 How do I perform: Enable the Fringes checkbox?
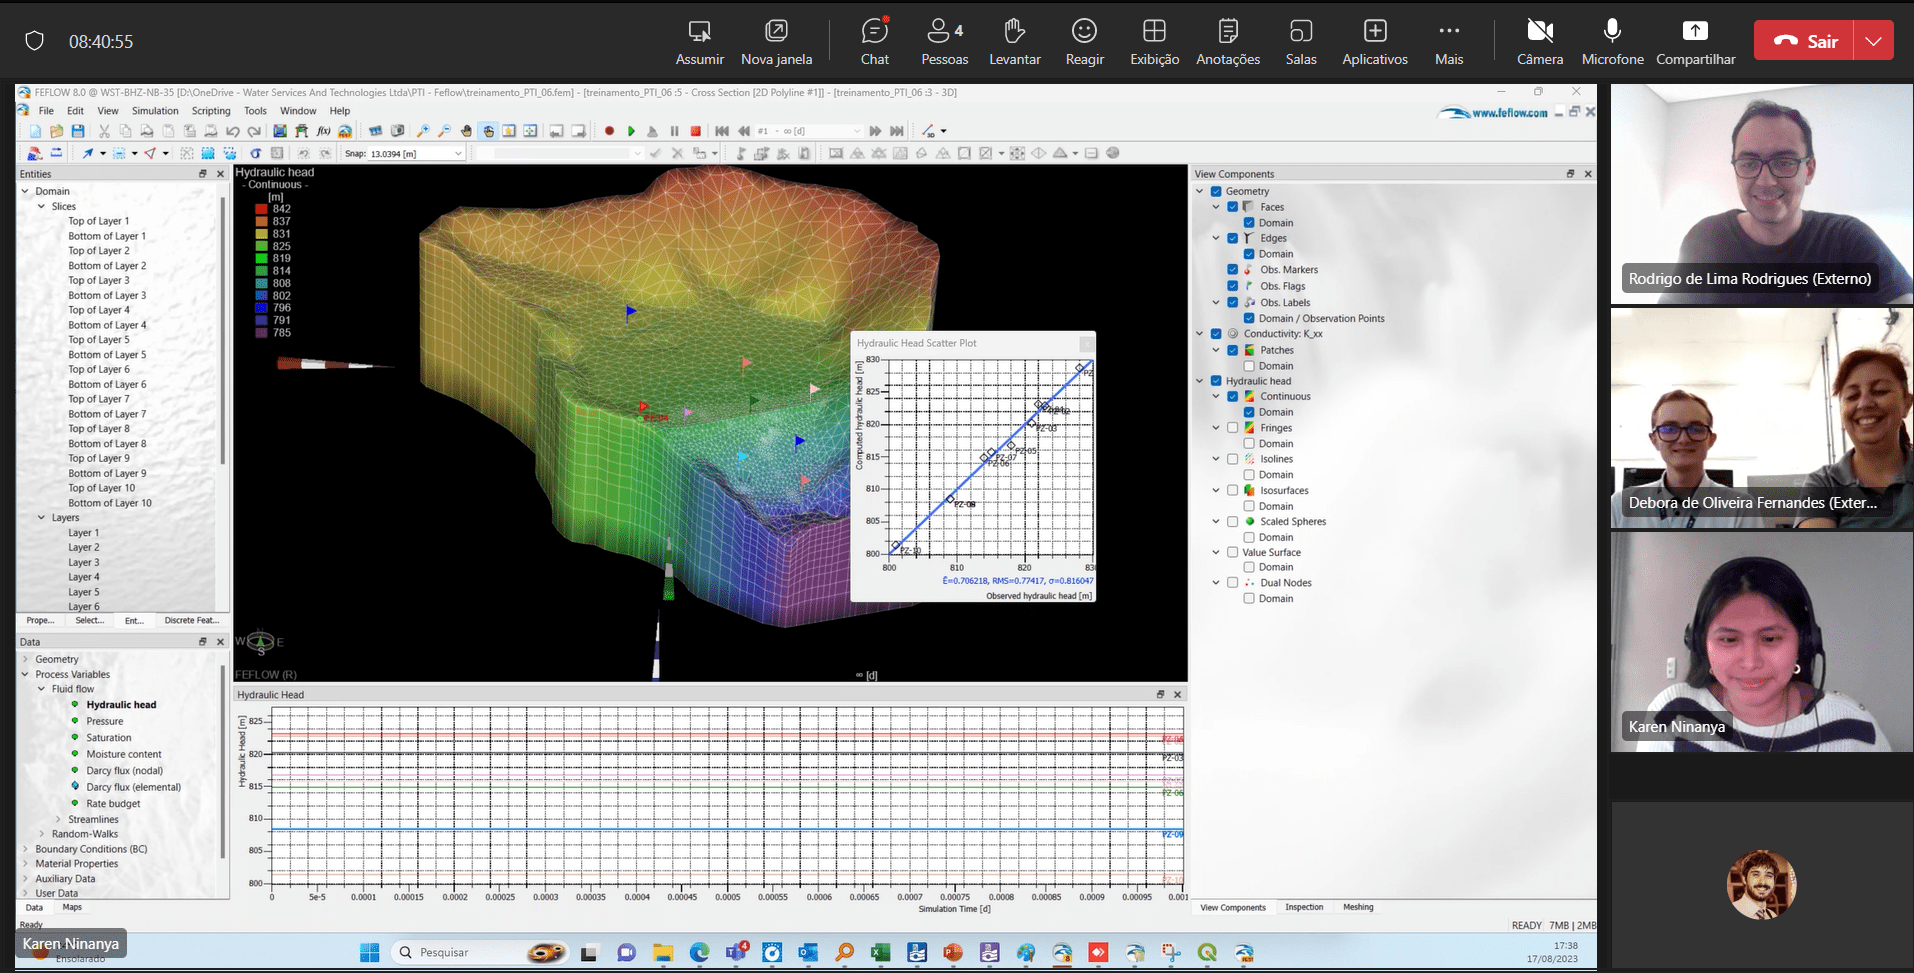(x=1232, y=428)
